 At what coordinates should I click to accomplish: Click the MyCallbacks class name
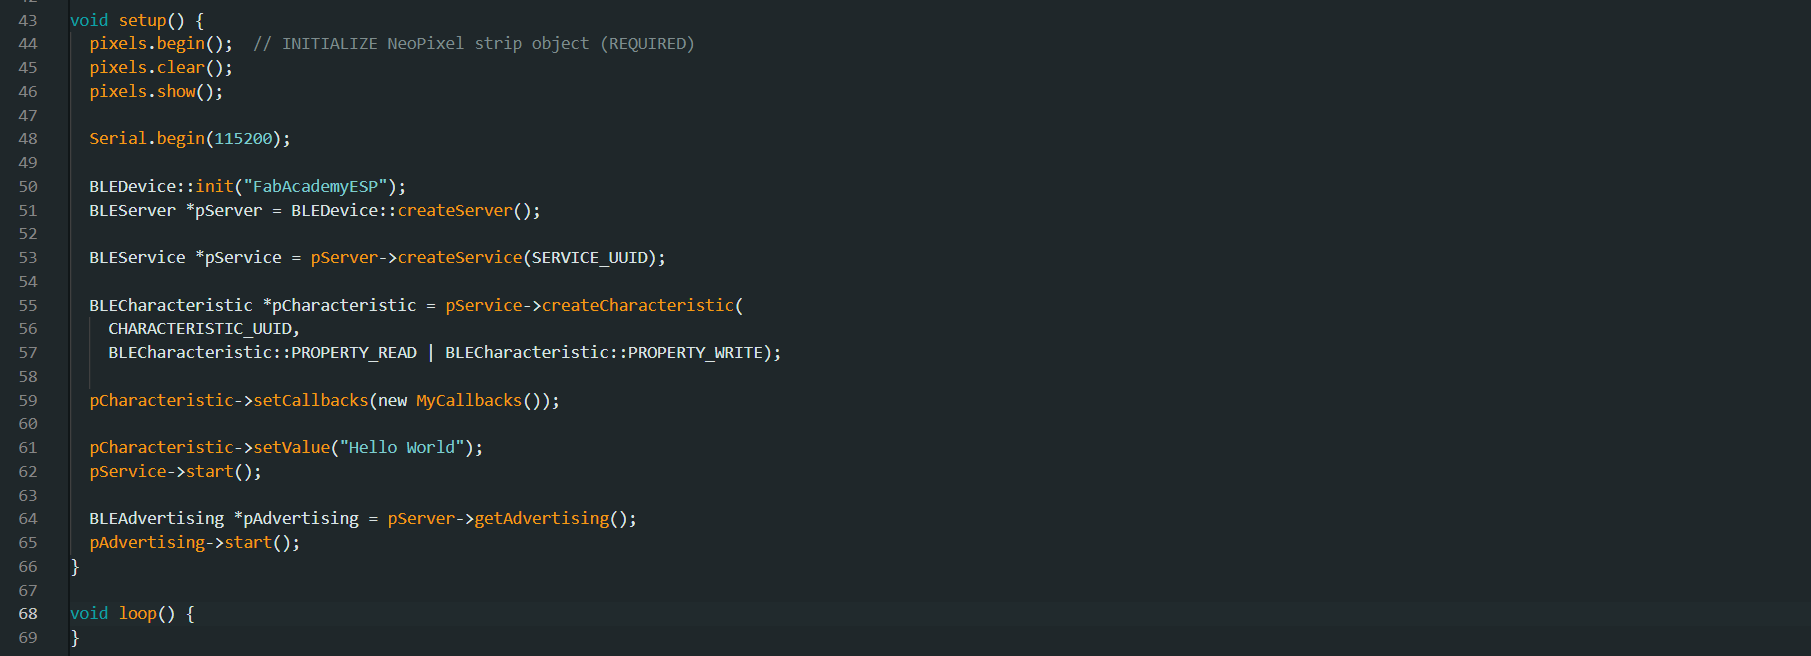(x=469, y=401)
